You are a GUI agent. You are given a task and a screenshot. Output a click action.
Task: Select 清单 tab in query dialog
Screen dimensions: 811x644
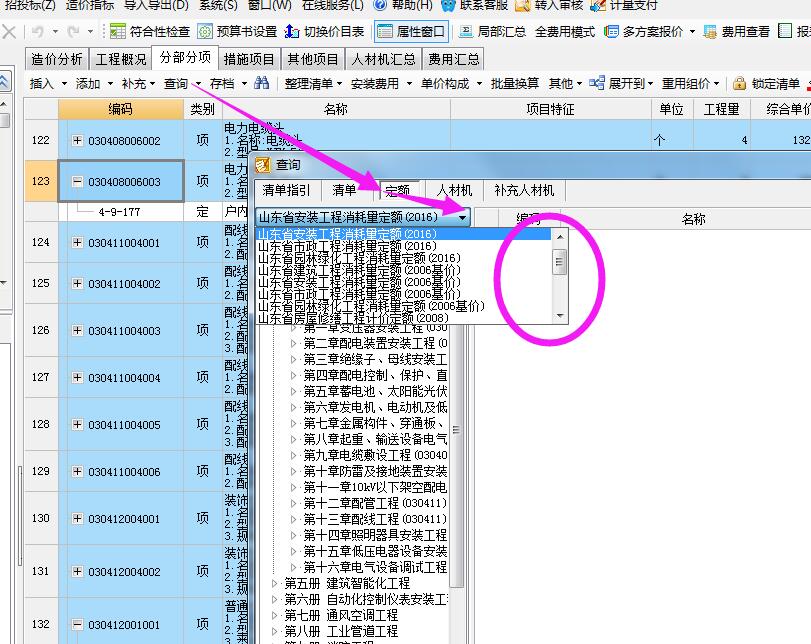click(344, 190)
